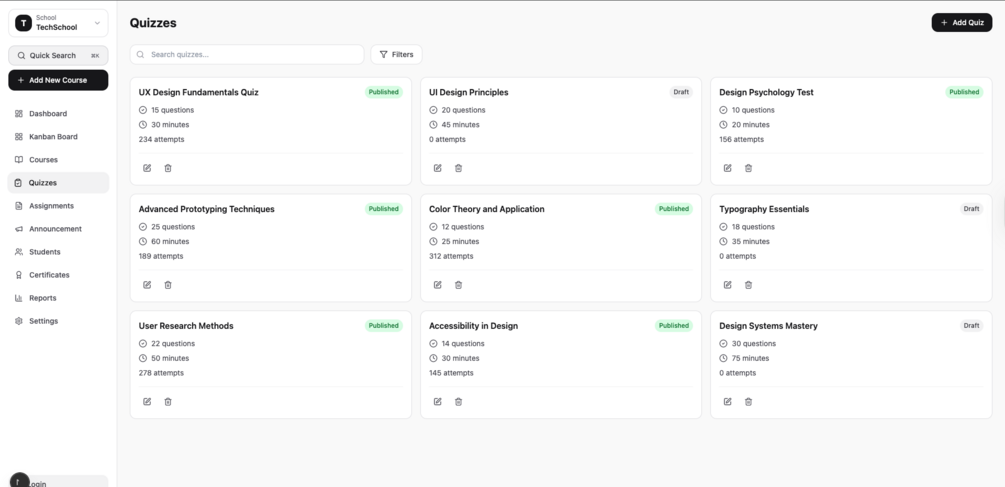Delete the UI Design Principles quiz
Screen dimensions: 1005x487
tap(458, 168)
